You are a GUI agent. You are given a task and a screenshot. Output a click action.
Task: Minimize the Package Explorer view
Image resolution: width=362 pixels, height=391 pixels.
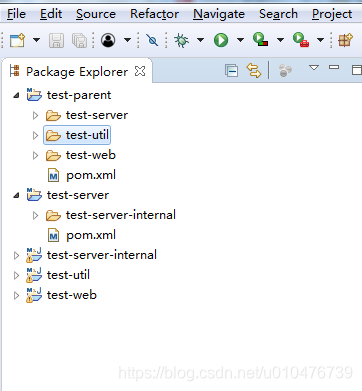(x=334, y=67)
